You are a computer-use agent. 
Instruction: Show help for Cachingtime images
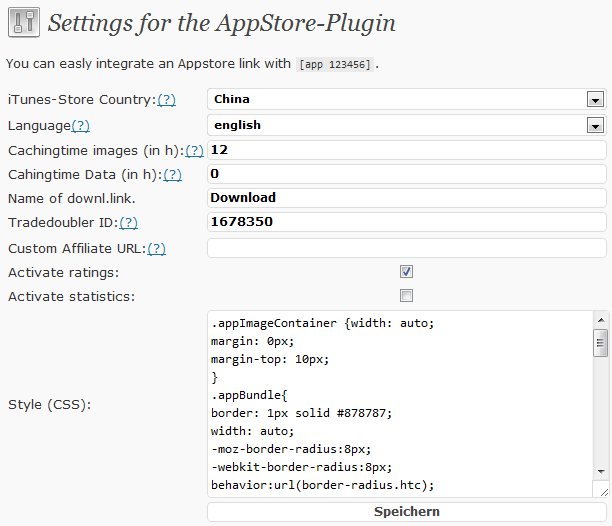point(194,151)
